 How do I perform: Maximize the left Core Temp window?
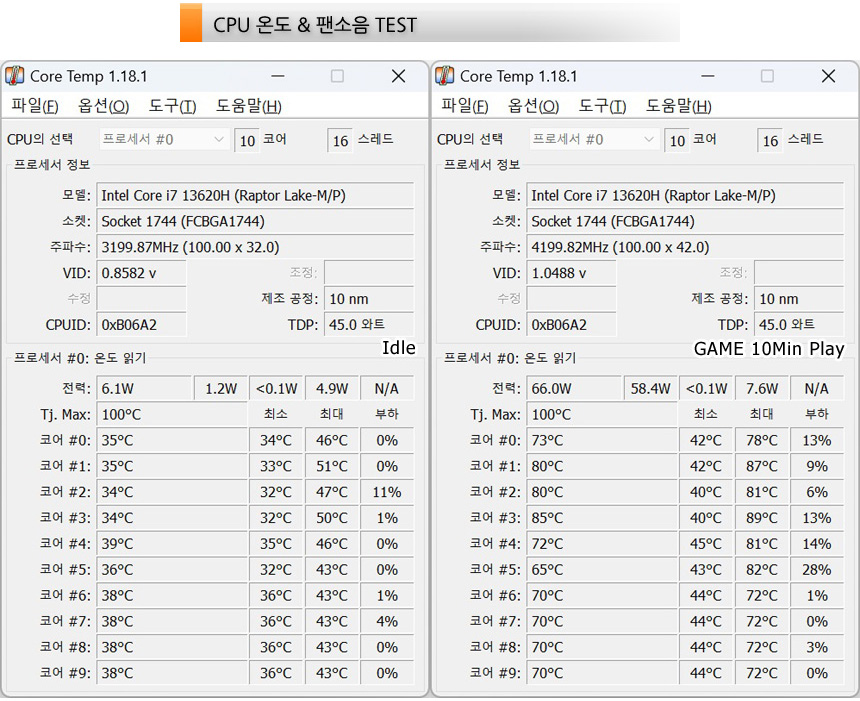click(337, 77)
